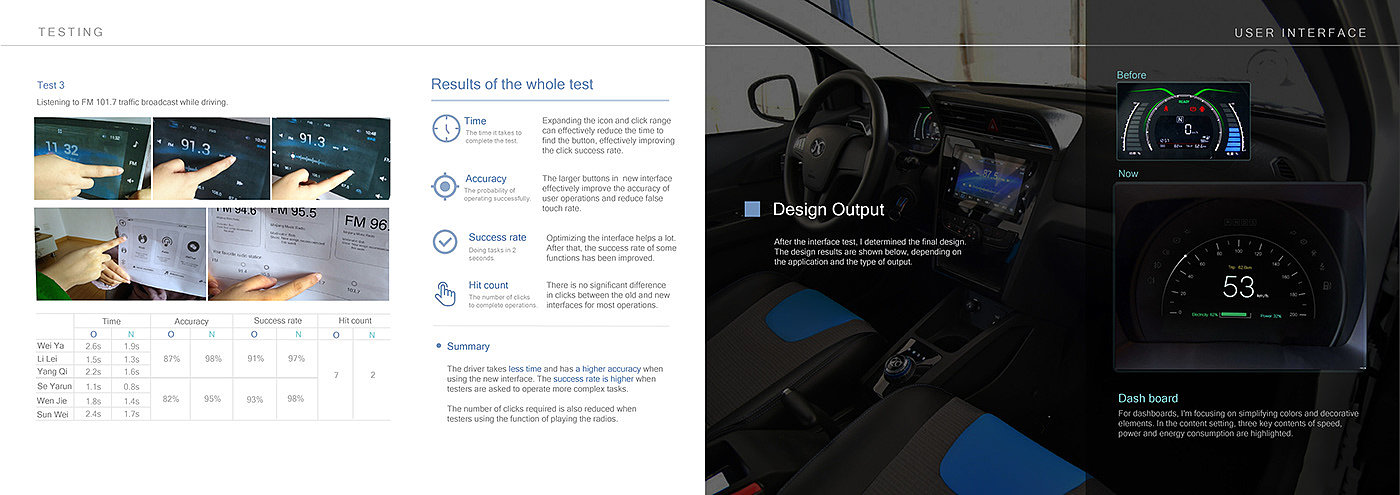This screenshot has height=495, width=1400.
Task: Select the Before dashboard image
Action: point(1183,122)
